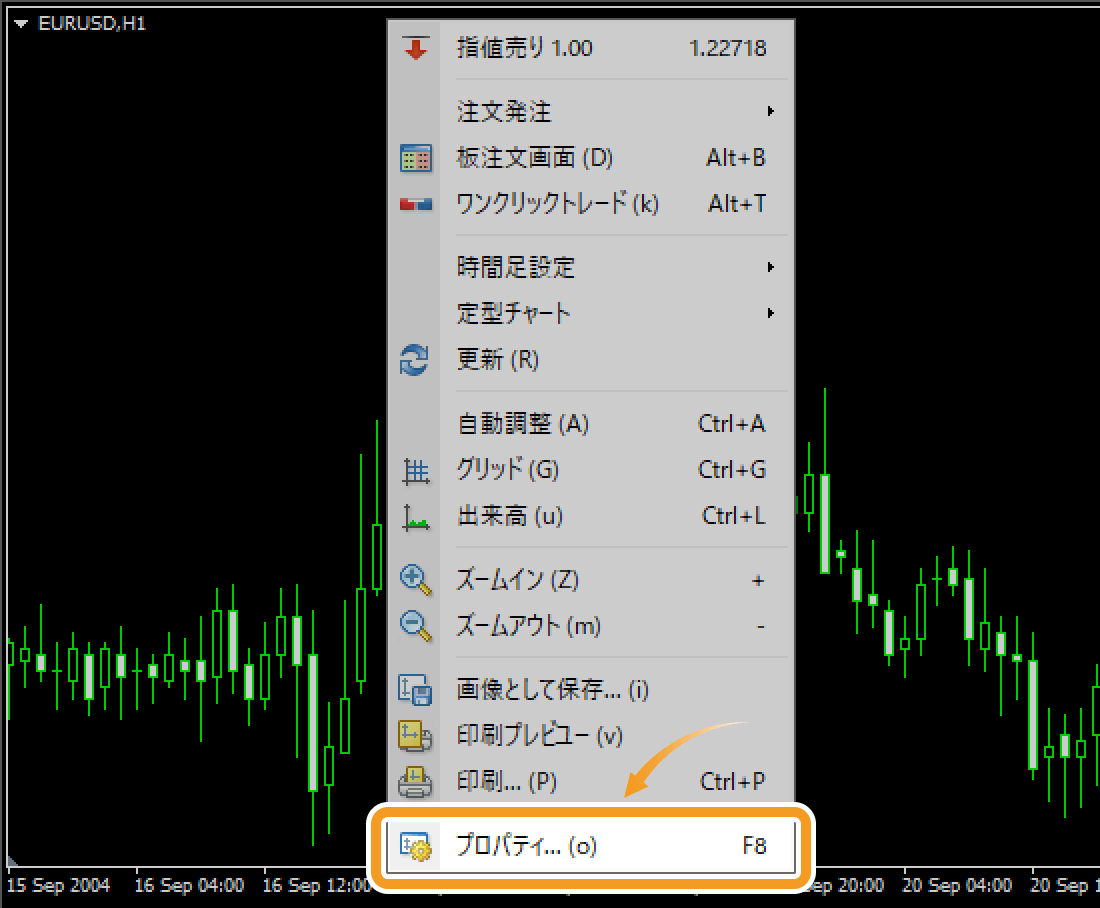Click the price 1.22718 text
The height and width of the screenshot is (908, 1100).
click(727, 48)
